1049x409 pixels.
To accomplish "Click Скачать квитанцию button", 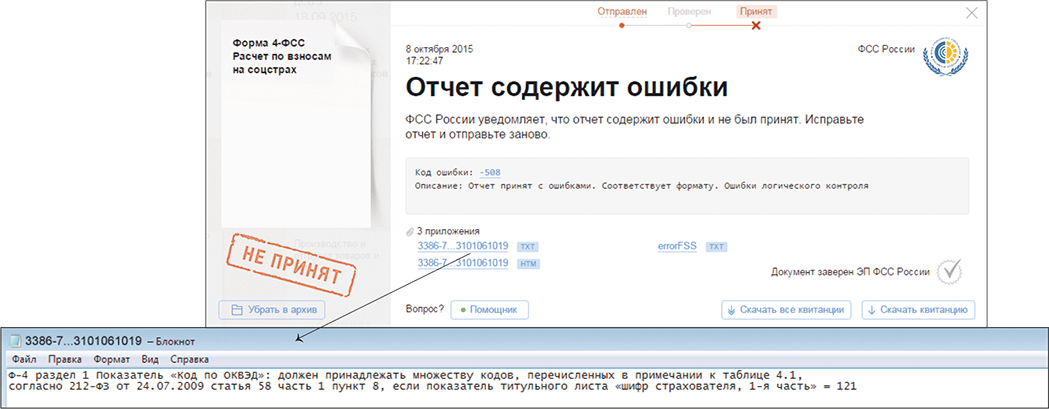I will pos(918,310).
